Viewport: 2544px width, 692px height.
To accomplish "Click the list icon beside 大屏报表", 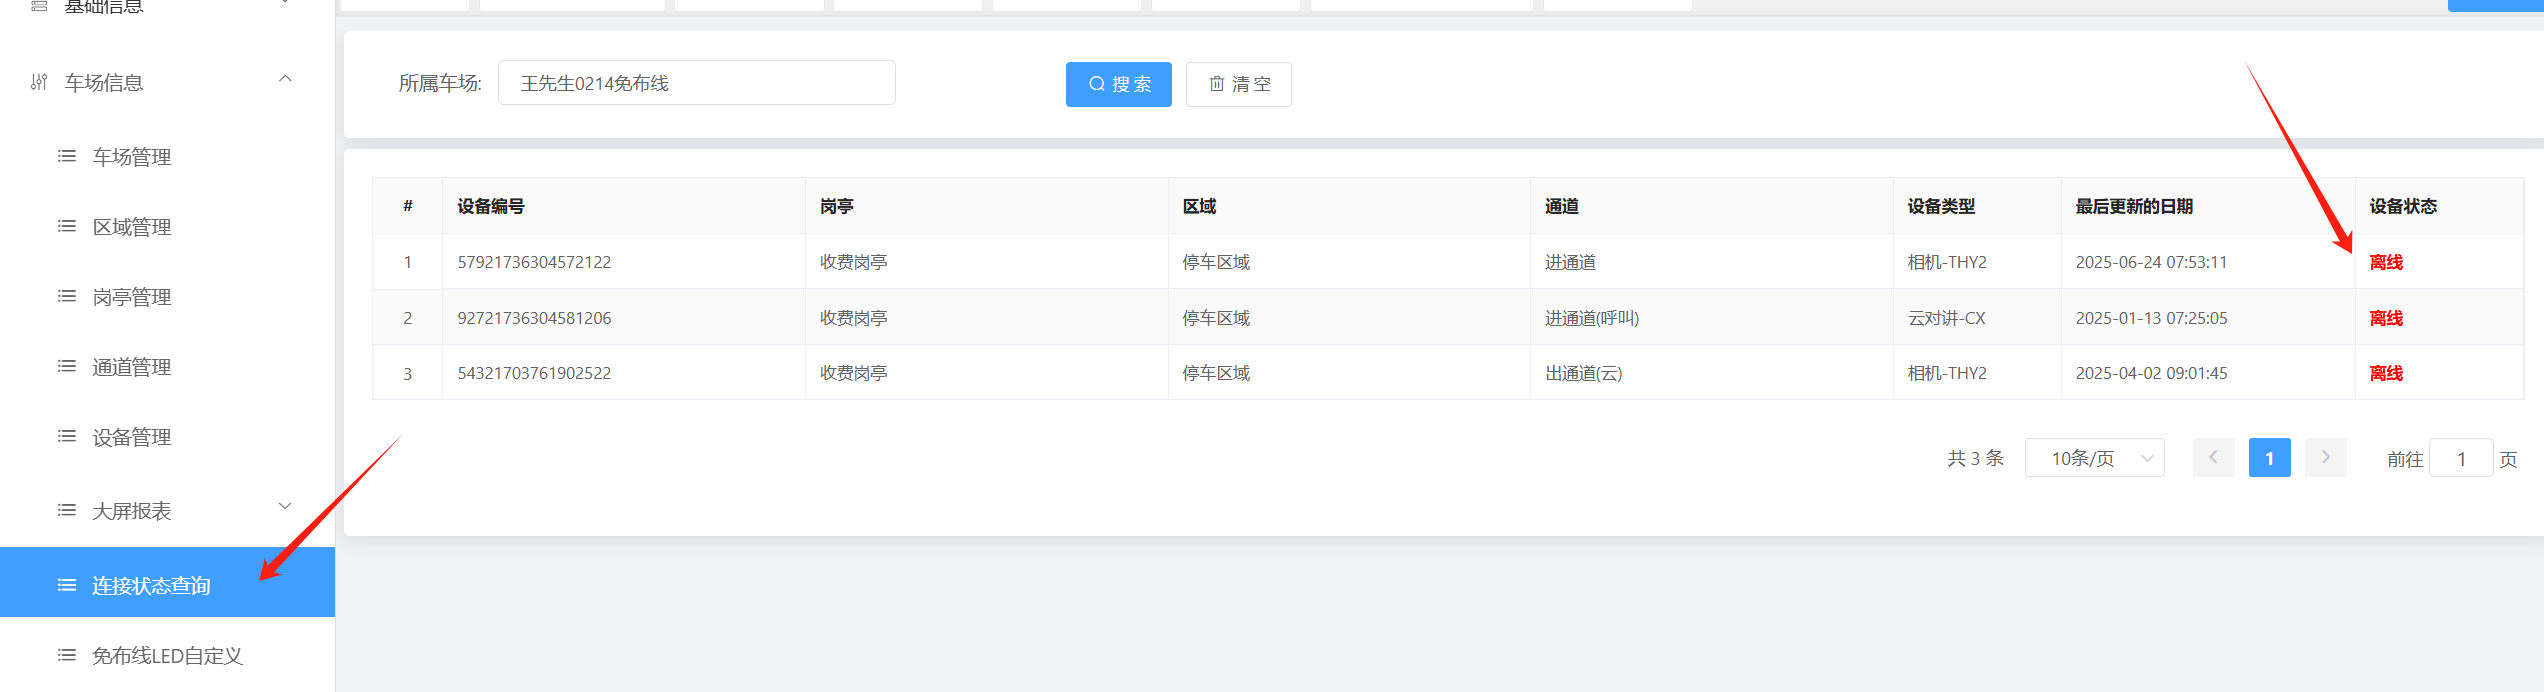I will [67, 510].
